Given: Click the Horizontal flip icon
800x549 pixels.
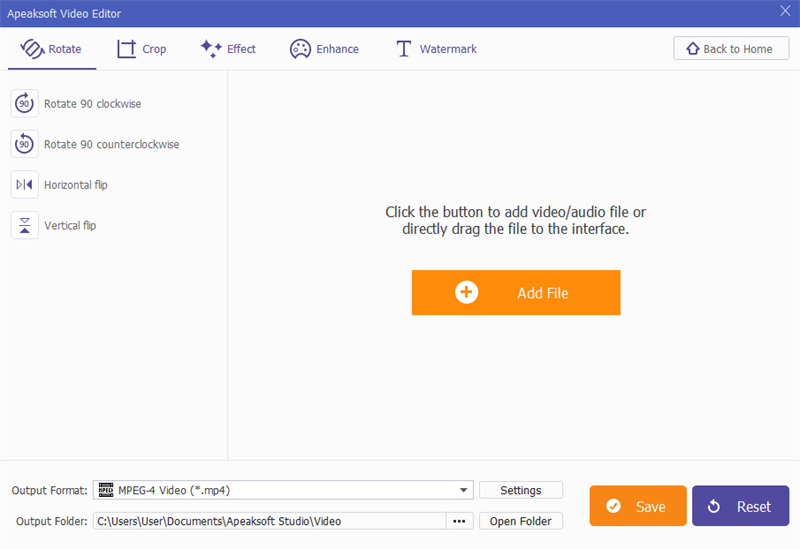Looking at the screenshot, I should click(24, 185).
